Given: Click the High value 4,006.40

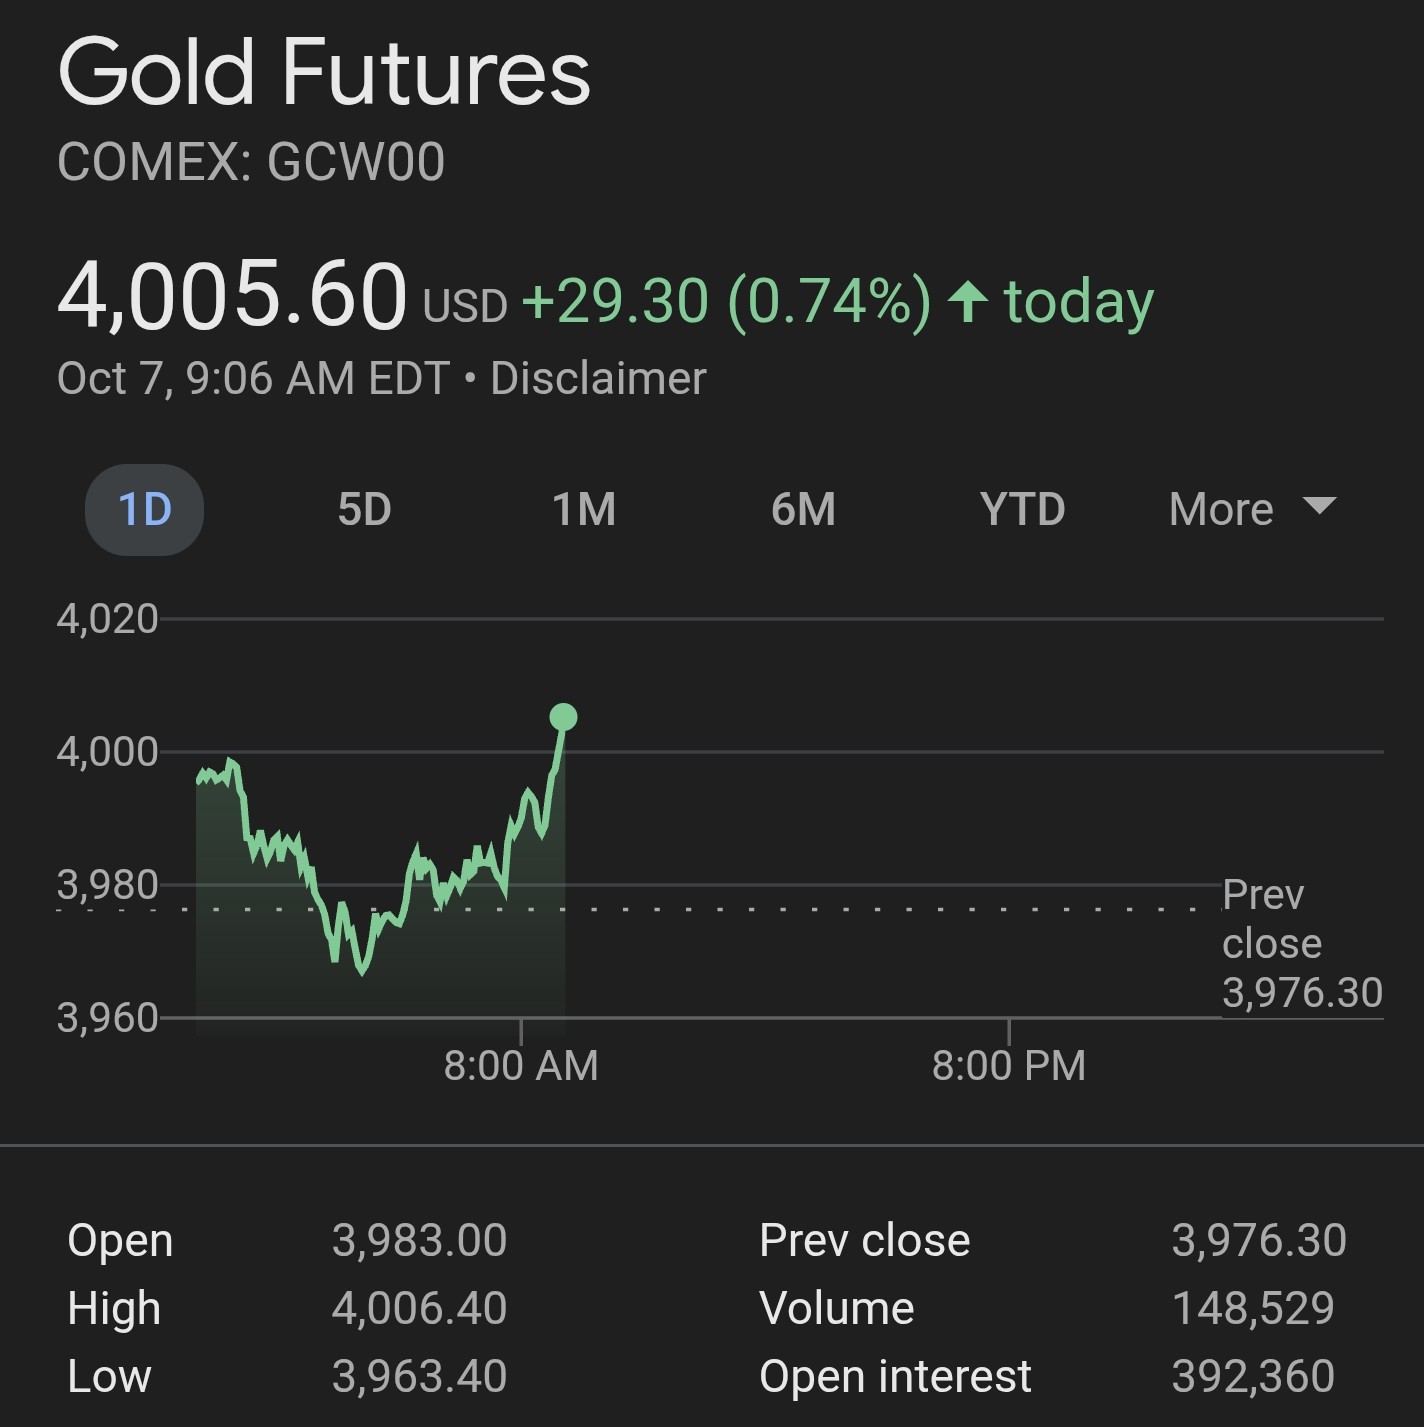Looking at the screenshot, I should pyautogui.click(x=419, y=1309).
